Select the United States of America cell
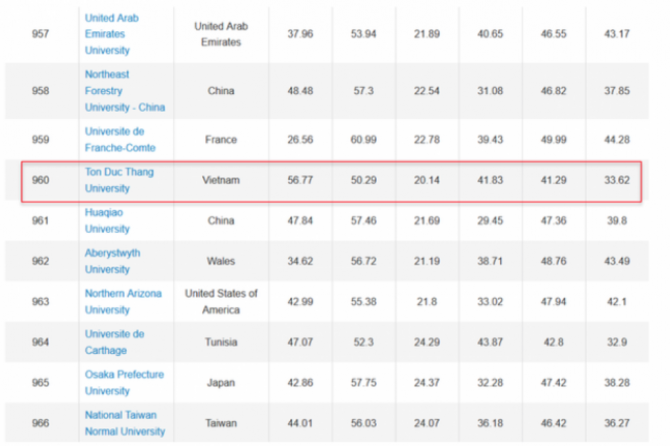The height and width of the screenshot is (446, 670). [220, 301]
